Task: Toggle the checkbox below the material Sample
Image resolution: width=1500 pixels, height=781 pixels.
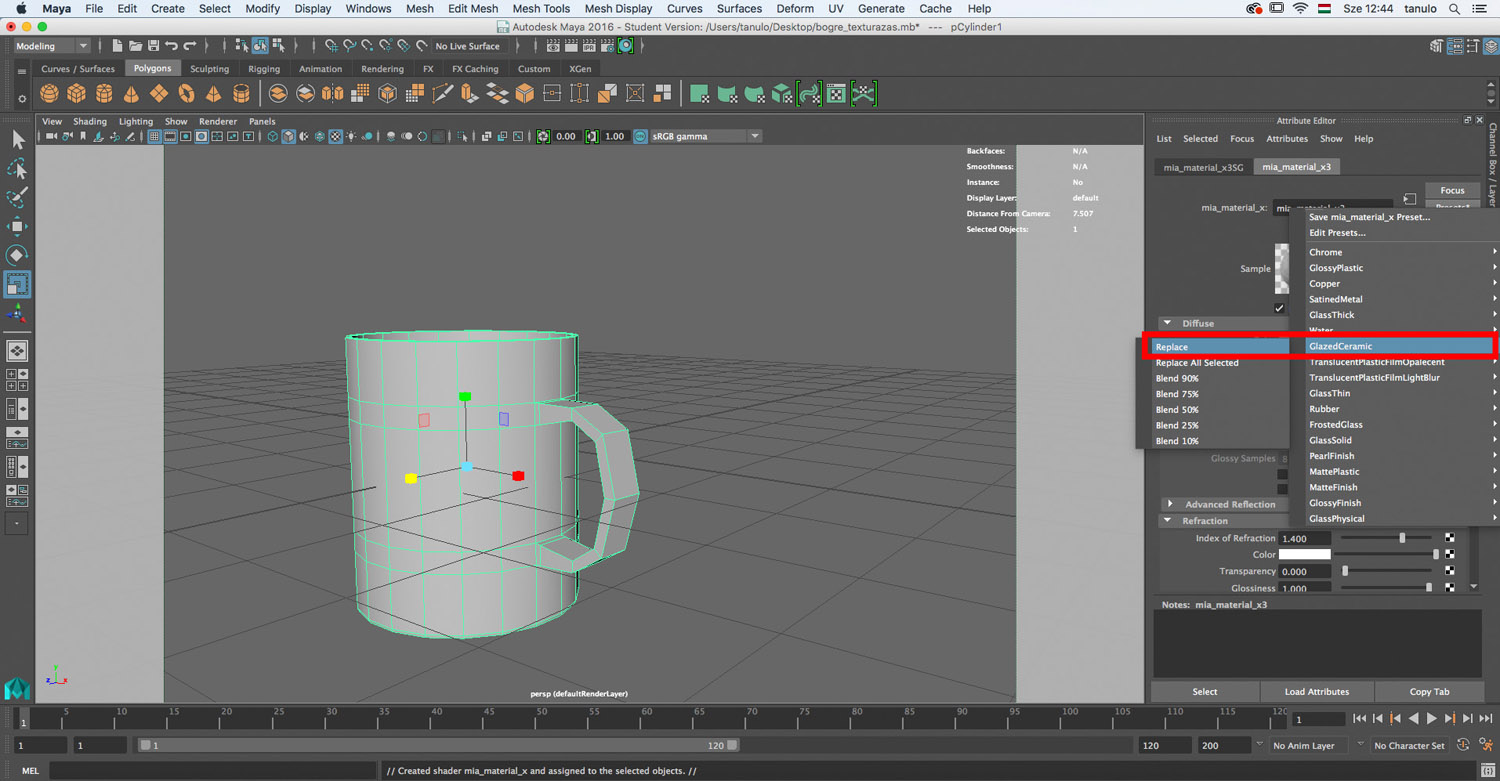Action: [x=1279, y=308]
